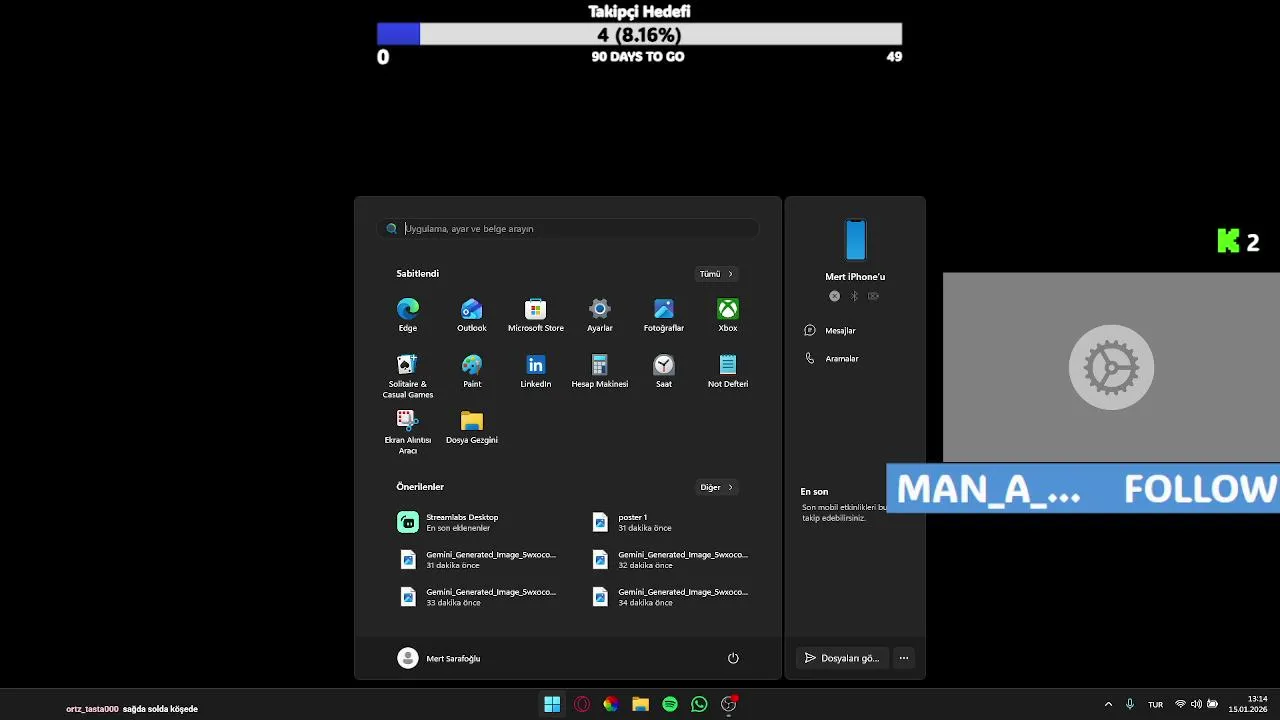Open the colorful wheel taskbar app

(611, 705)
